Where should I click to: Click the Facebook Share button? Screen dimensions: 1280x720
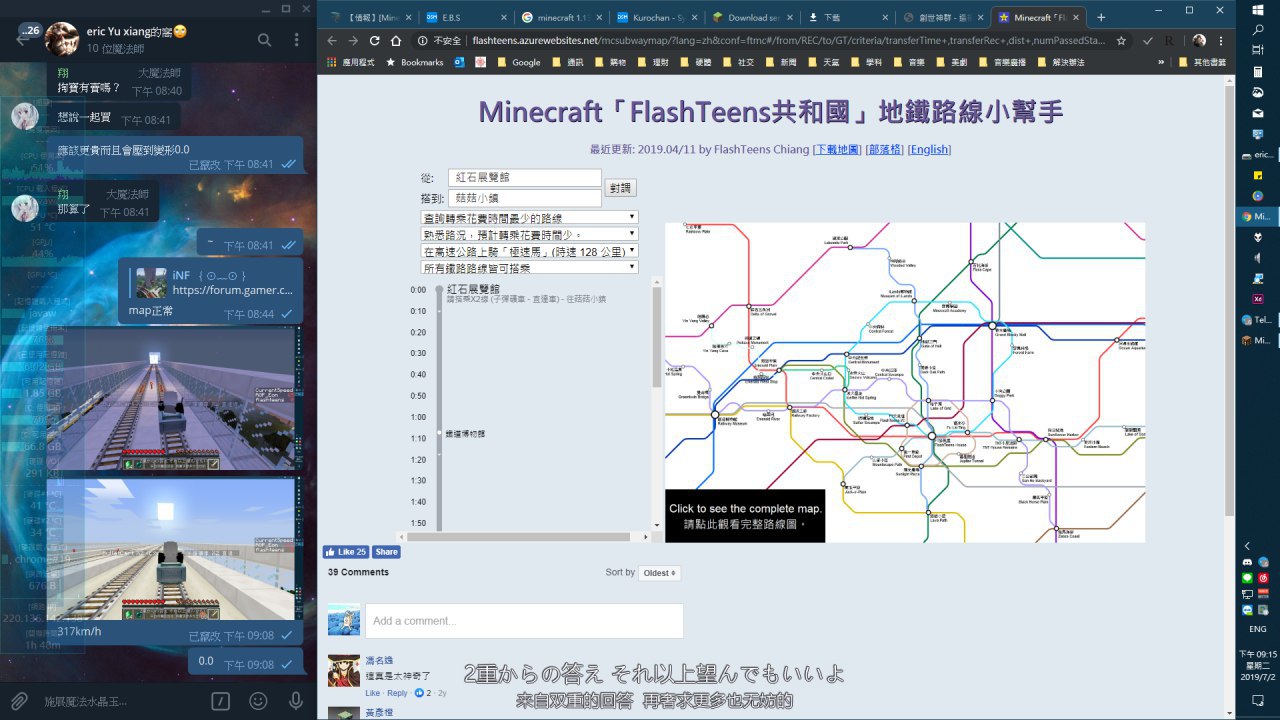pyautogui.click(x=385, y=552)
